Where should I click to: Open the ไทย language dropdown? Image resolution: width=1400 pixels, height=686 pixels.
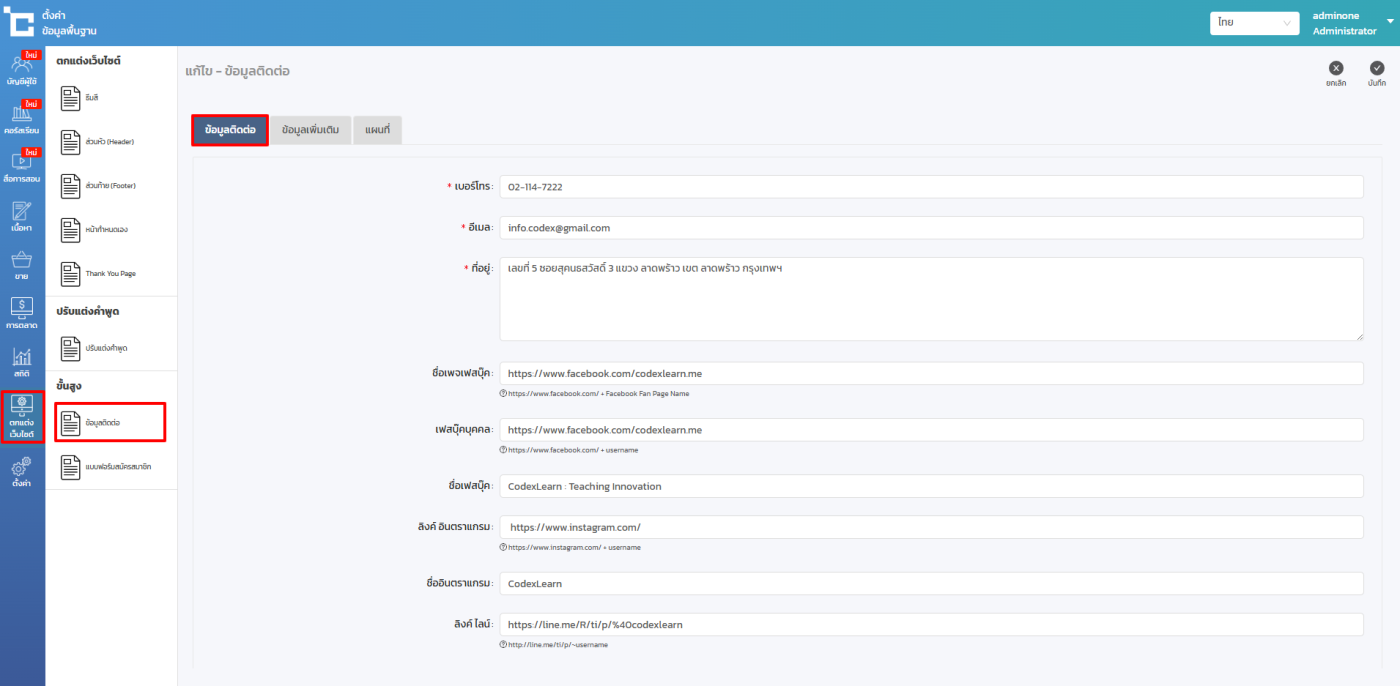(1253, 23)
